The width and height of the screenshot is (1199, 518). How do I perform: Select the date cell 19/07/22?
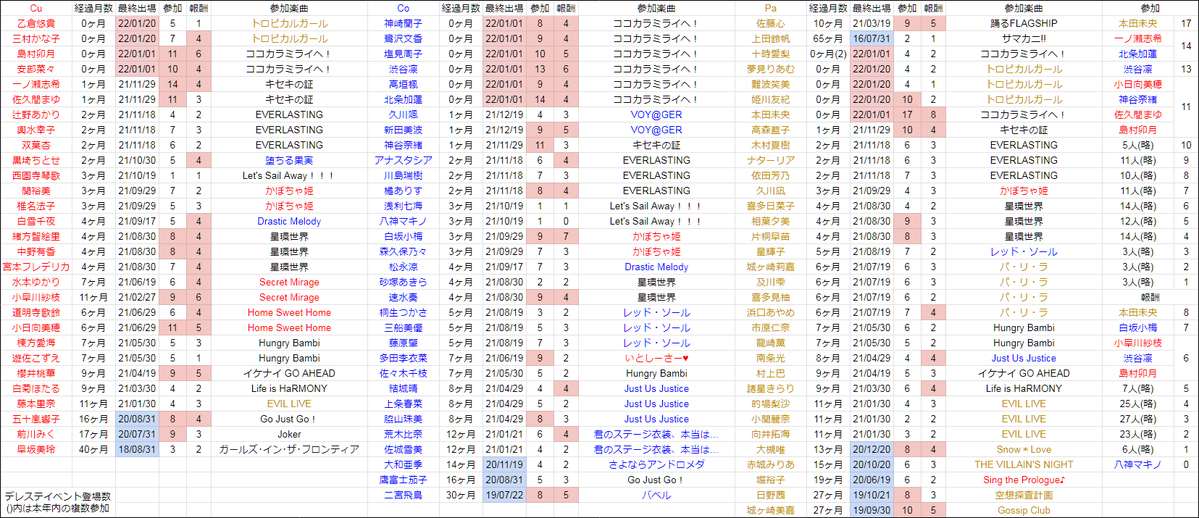pos(505,495)
